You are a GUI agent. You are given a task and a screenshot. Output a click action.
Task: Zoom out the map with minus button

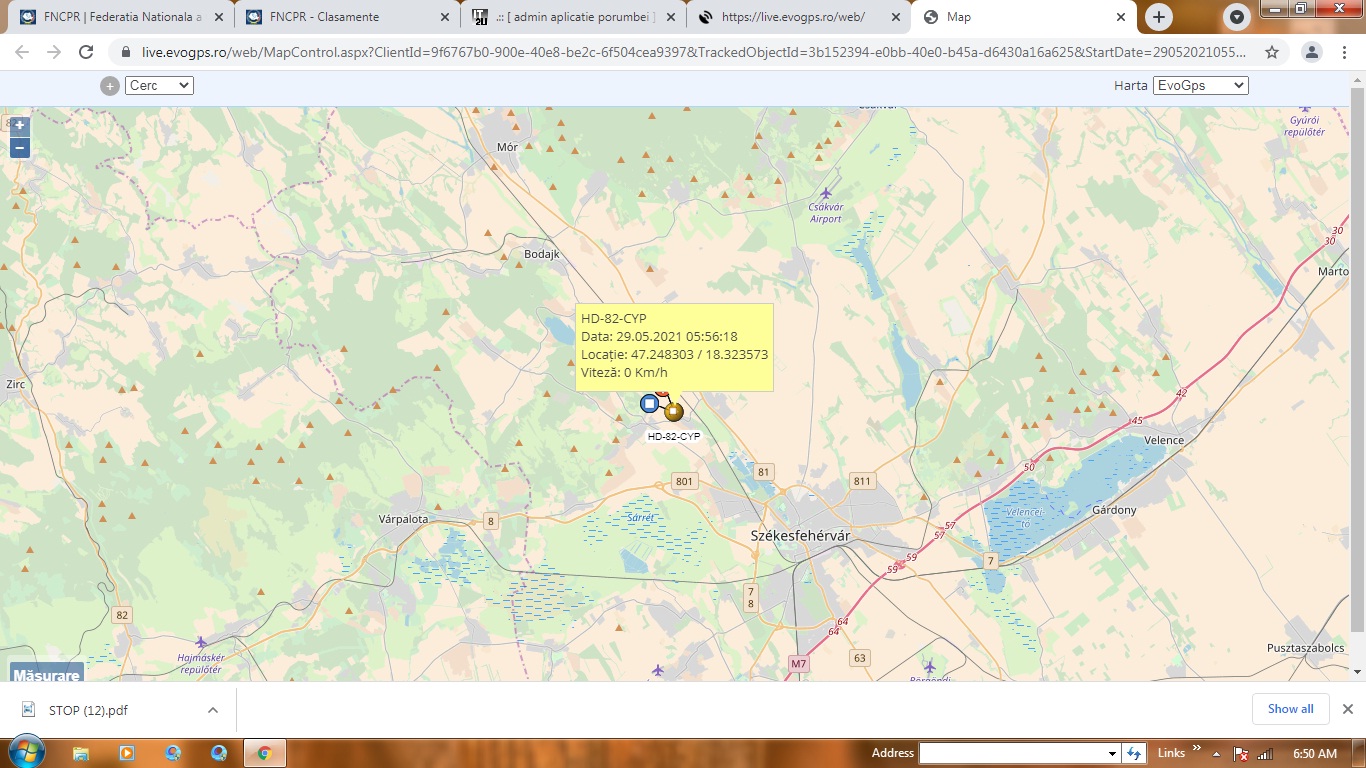pyautogui.click(x=19, y=149)
